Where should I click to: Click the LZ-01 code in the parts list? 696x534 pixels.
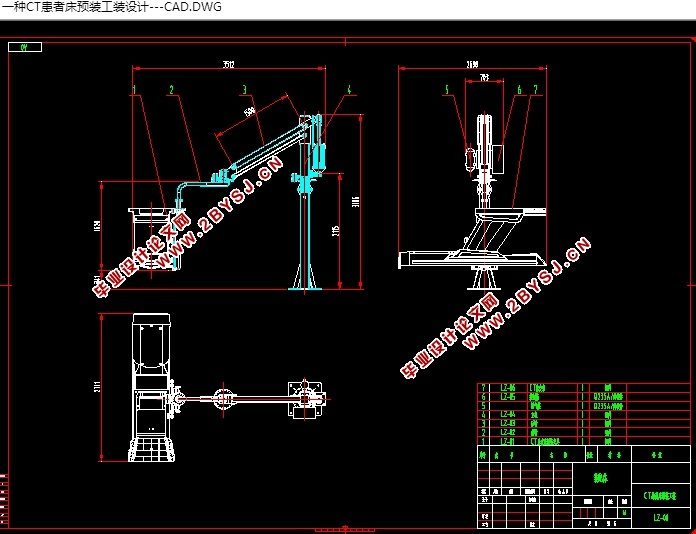click(x=508, y=441)
